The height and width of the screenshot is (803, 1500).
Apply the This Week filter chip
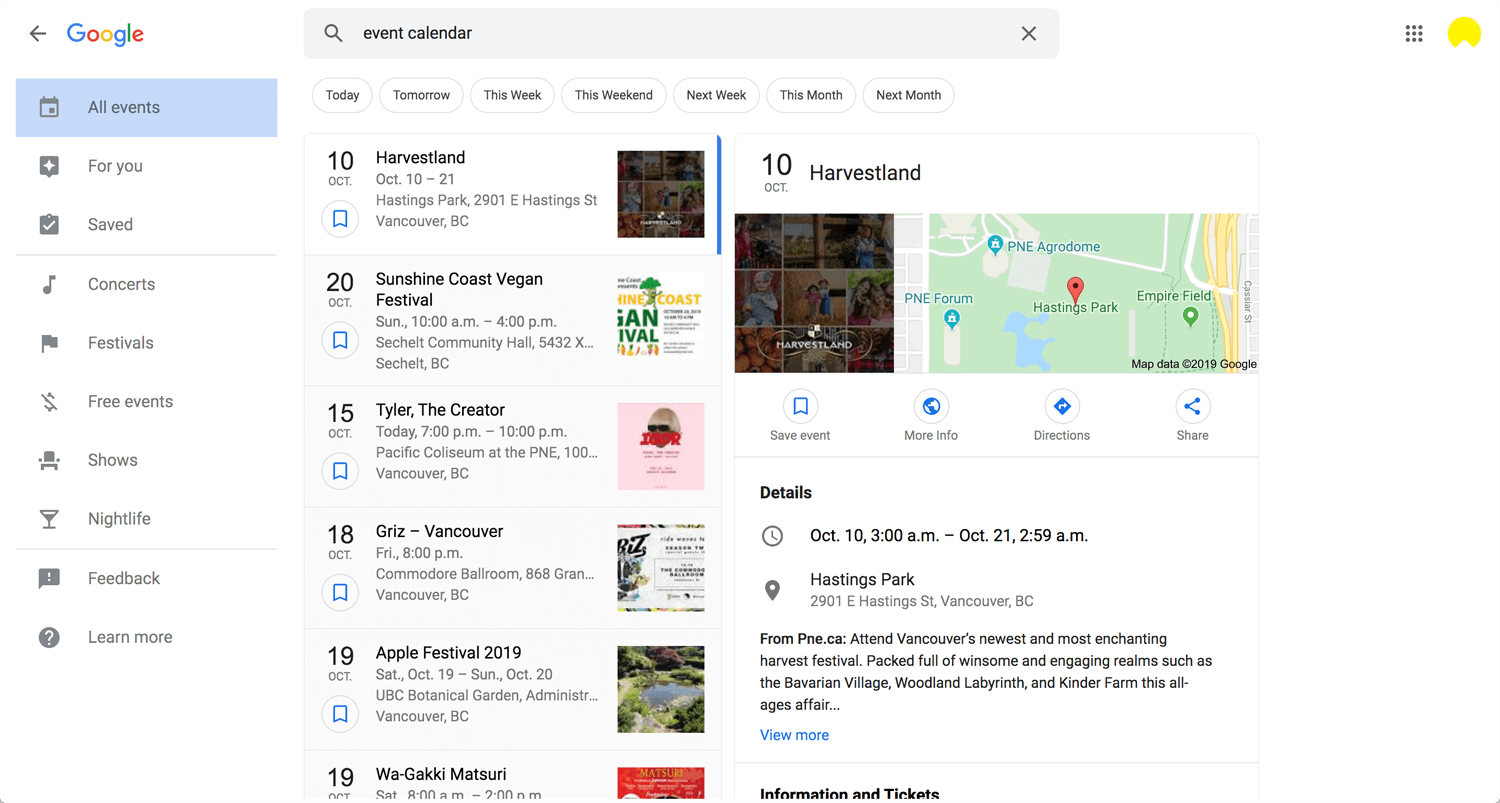click(x=512, y=95)
